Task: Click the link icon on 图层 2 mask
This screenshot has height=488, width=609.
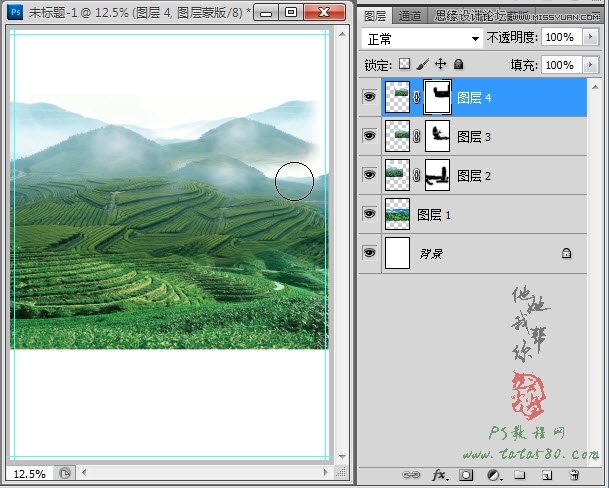Action: (x=417, y=175)
